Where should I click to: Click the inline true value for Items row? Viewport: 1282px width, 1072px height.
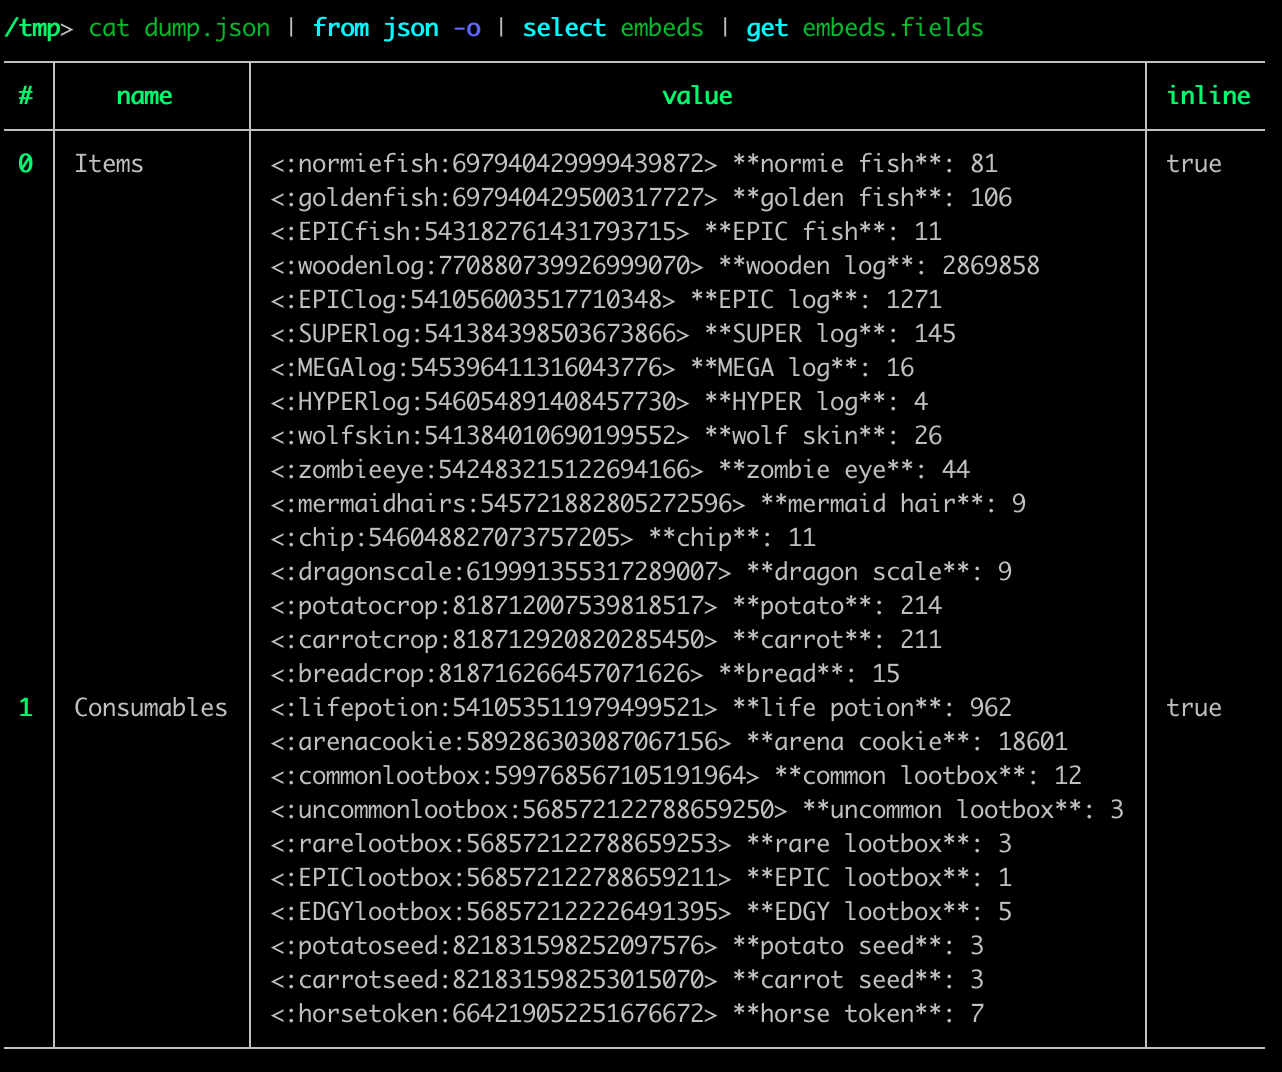[1194, 163]
